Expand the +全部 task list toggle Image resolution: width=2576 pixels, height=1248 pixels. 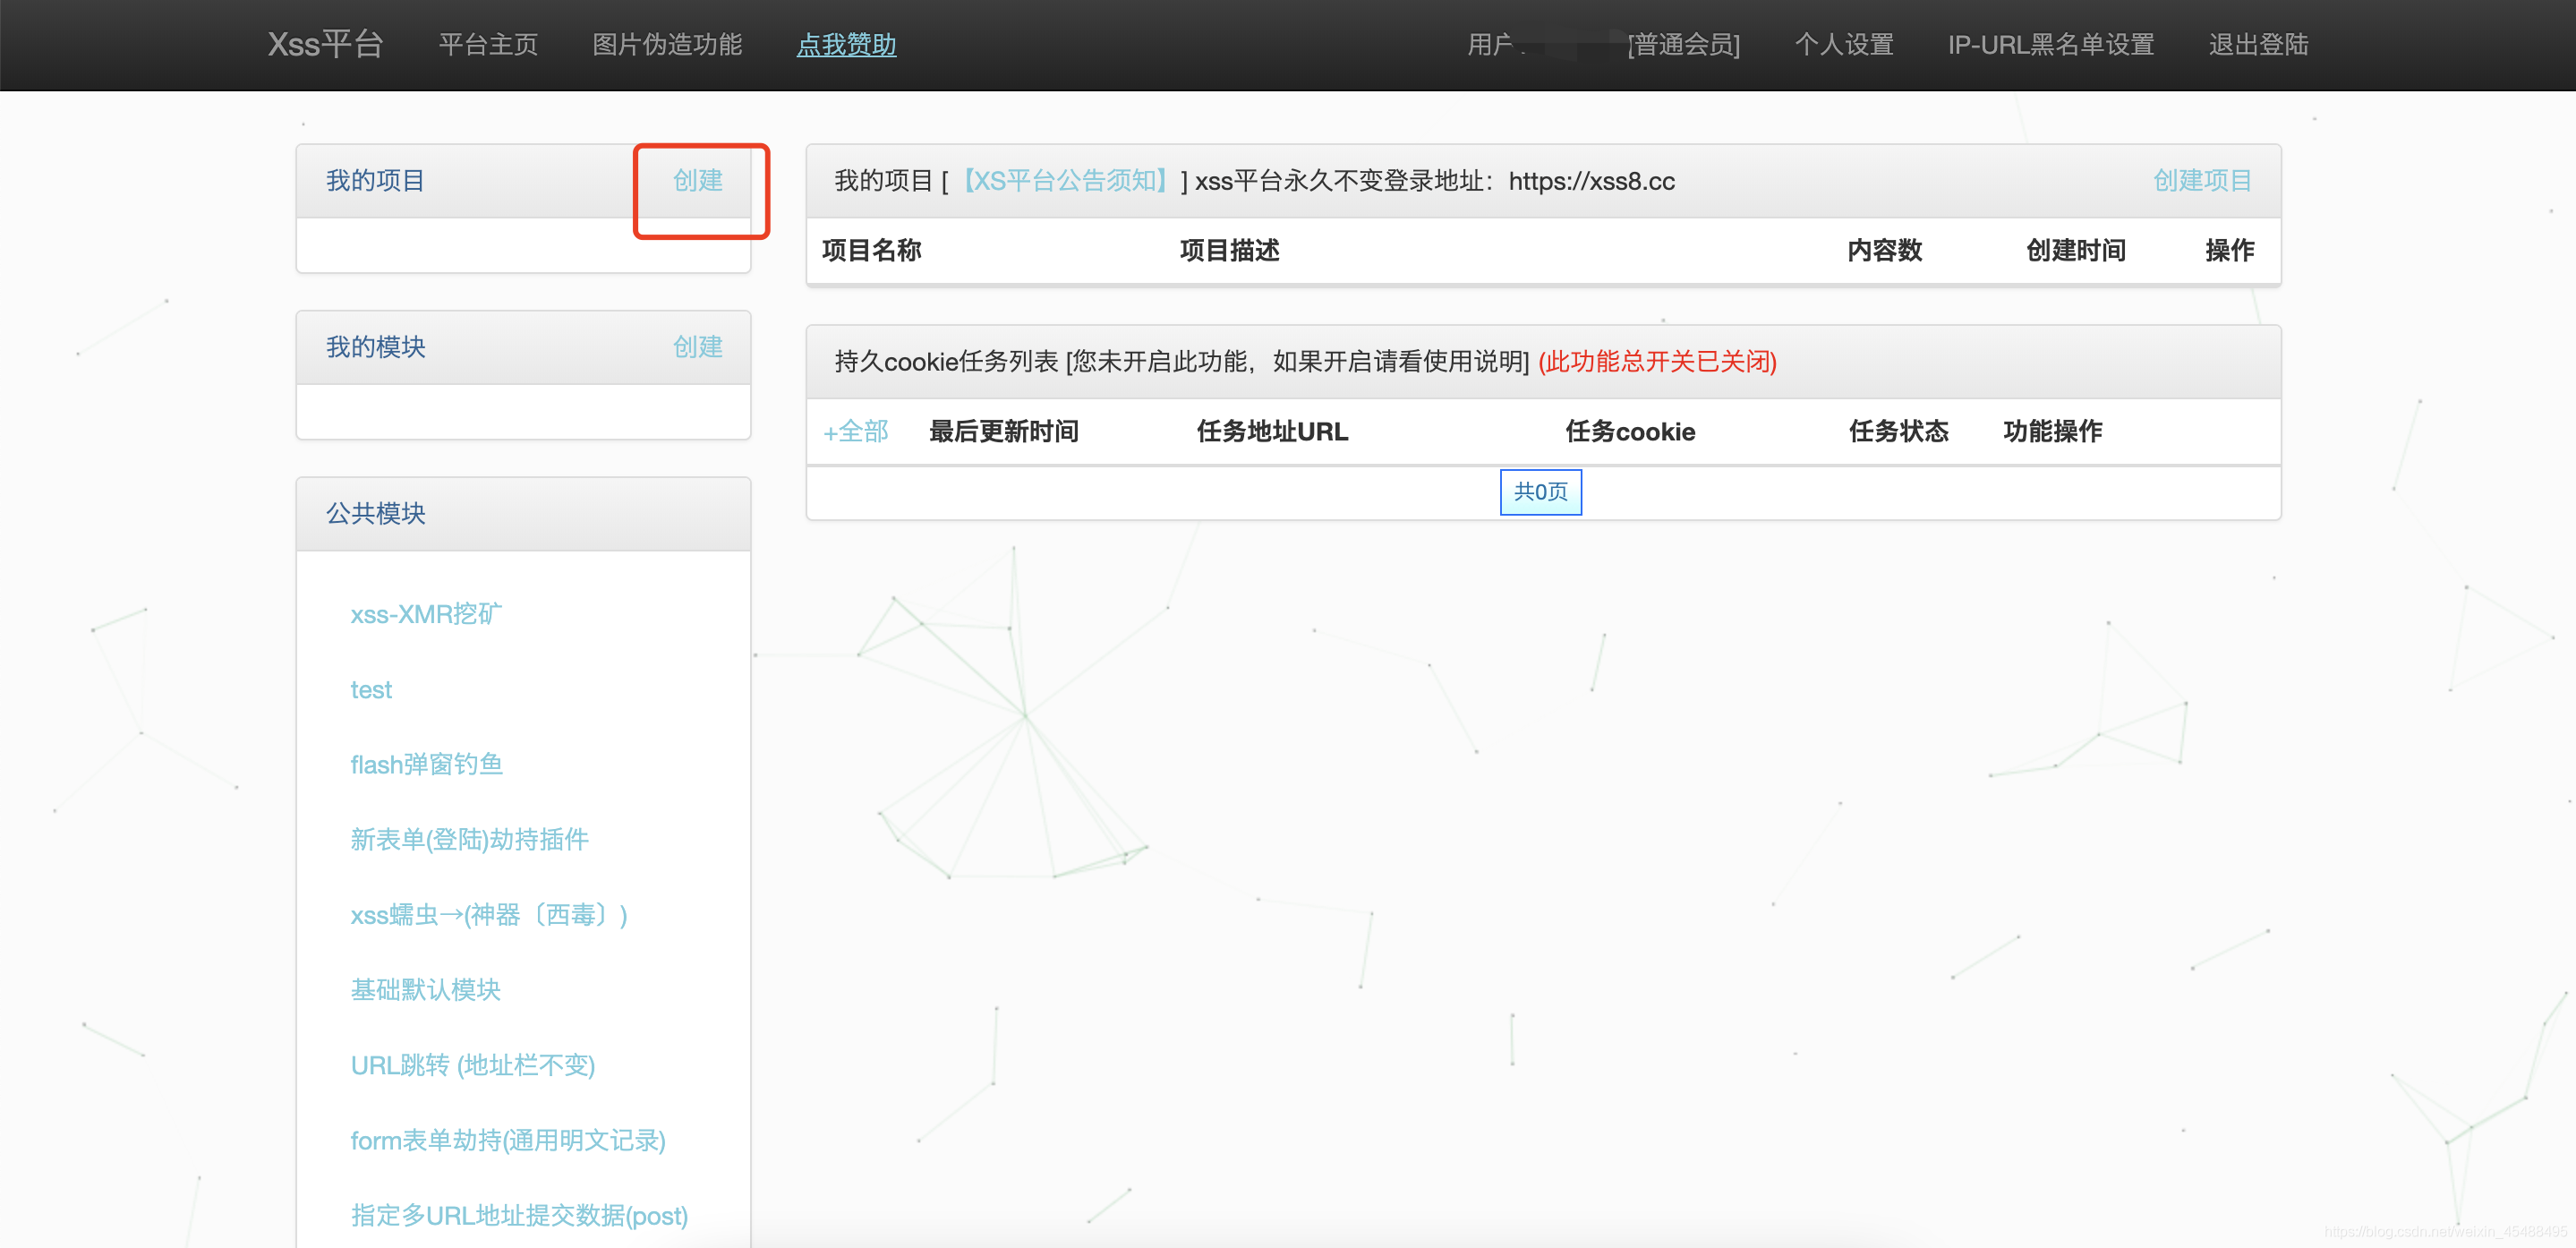856,431
